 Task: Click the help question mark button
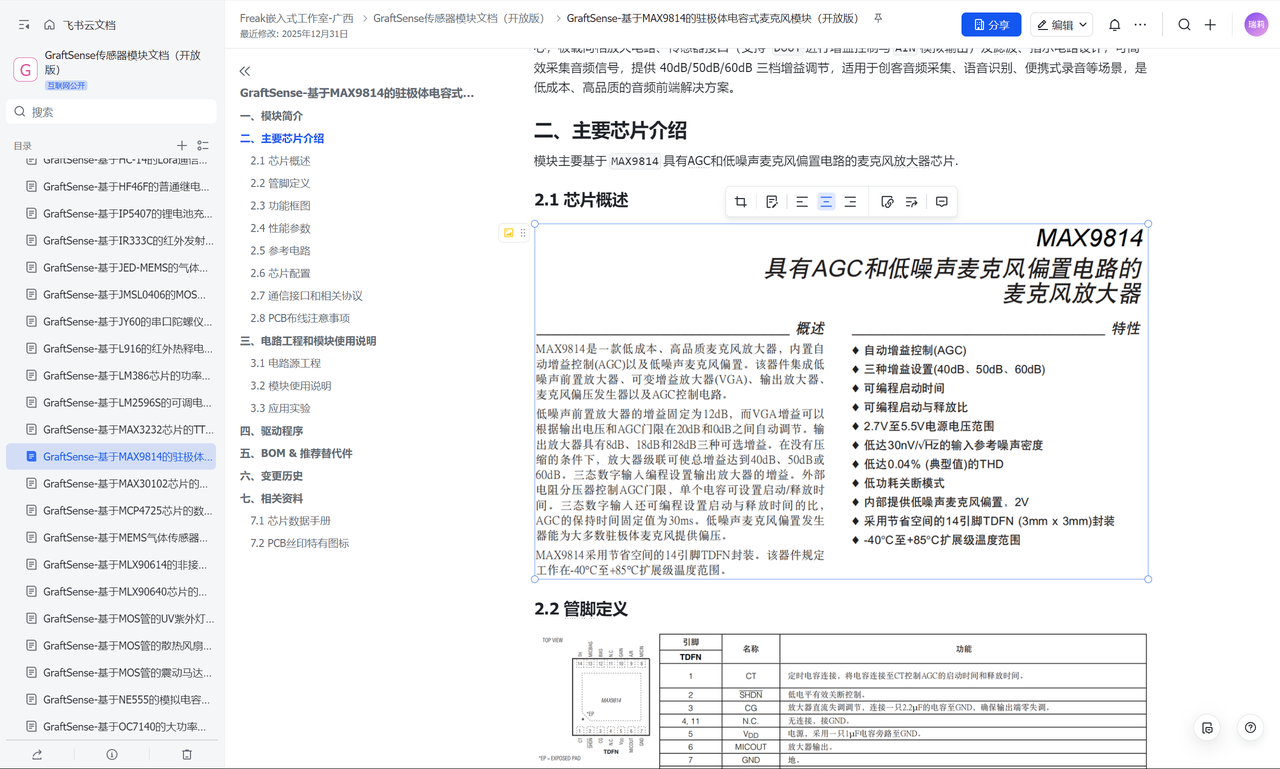pos(1250,727)
